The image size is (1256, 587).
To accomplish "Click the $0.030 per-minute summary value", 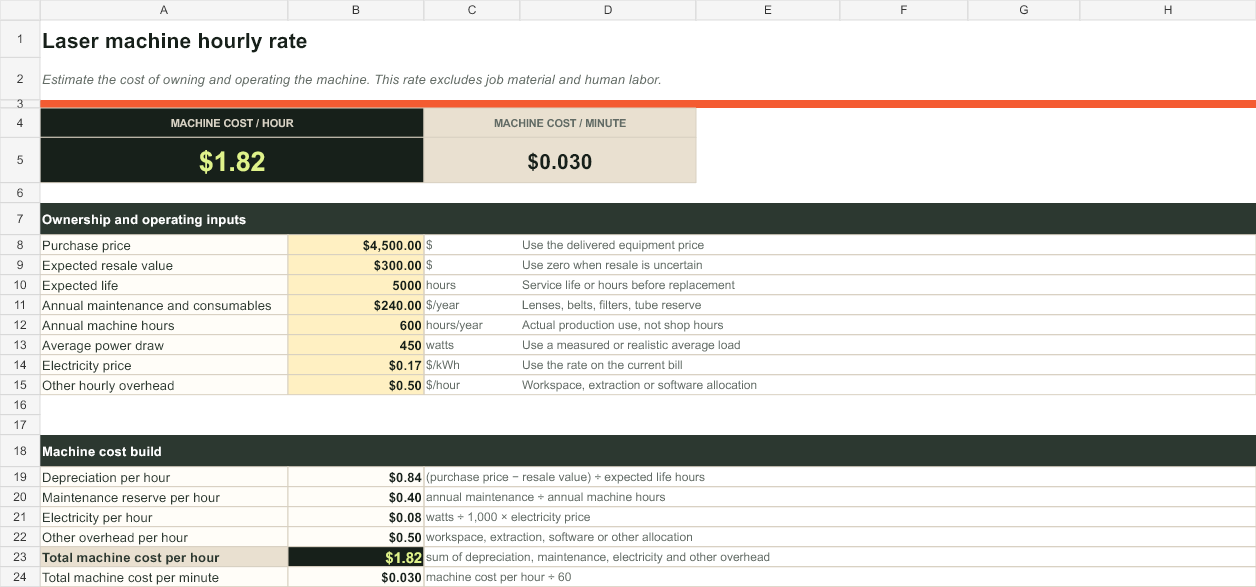I will click(x=560, y=161).
